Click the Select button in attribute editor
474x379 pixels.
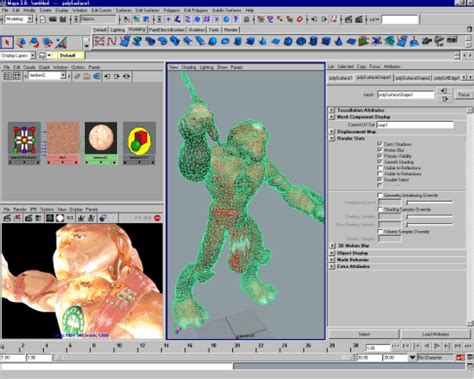click(364, 334)
